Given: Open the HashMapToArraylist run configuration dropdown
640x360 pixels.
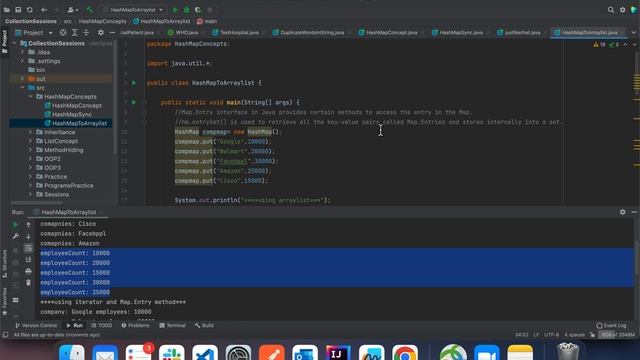Looking at the screenshot, I should [133, 10].
